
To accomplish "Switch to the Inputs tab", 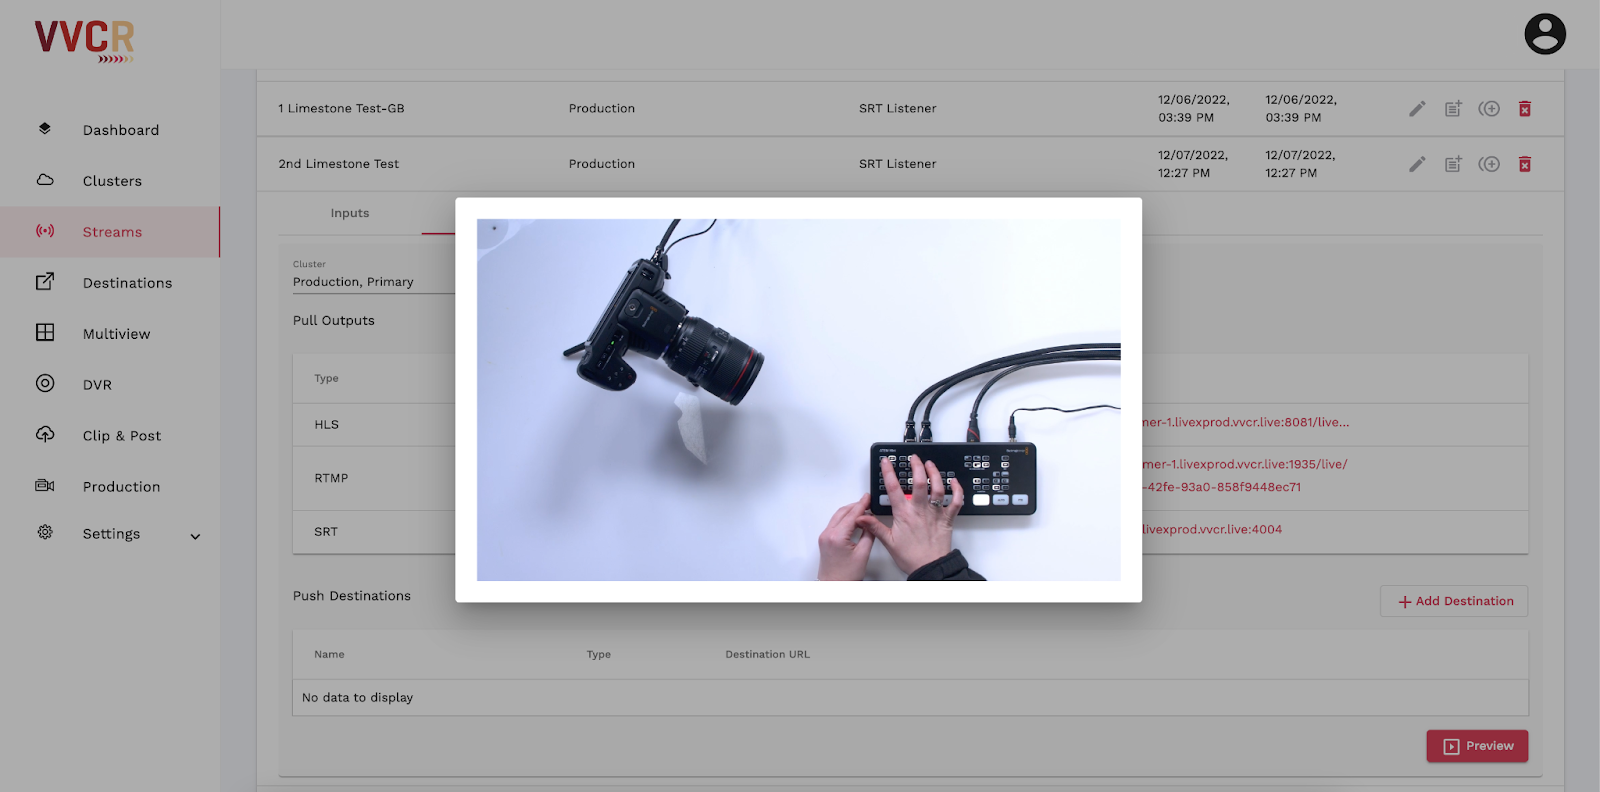I will pyautogui.click(x=350, y=213).
